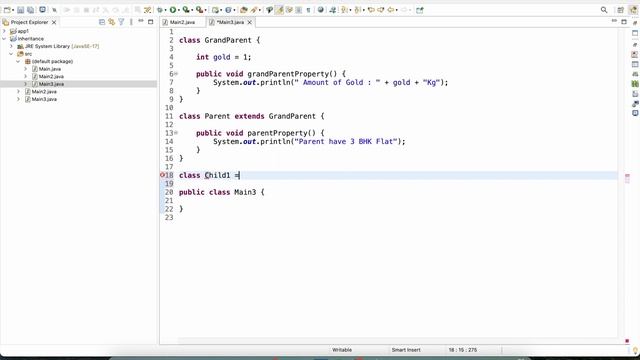The width and height of the screenshot is (640, 360).
Task: Select highlighted Main3.java in default package
Action: pos(51,84)
